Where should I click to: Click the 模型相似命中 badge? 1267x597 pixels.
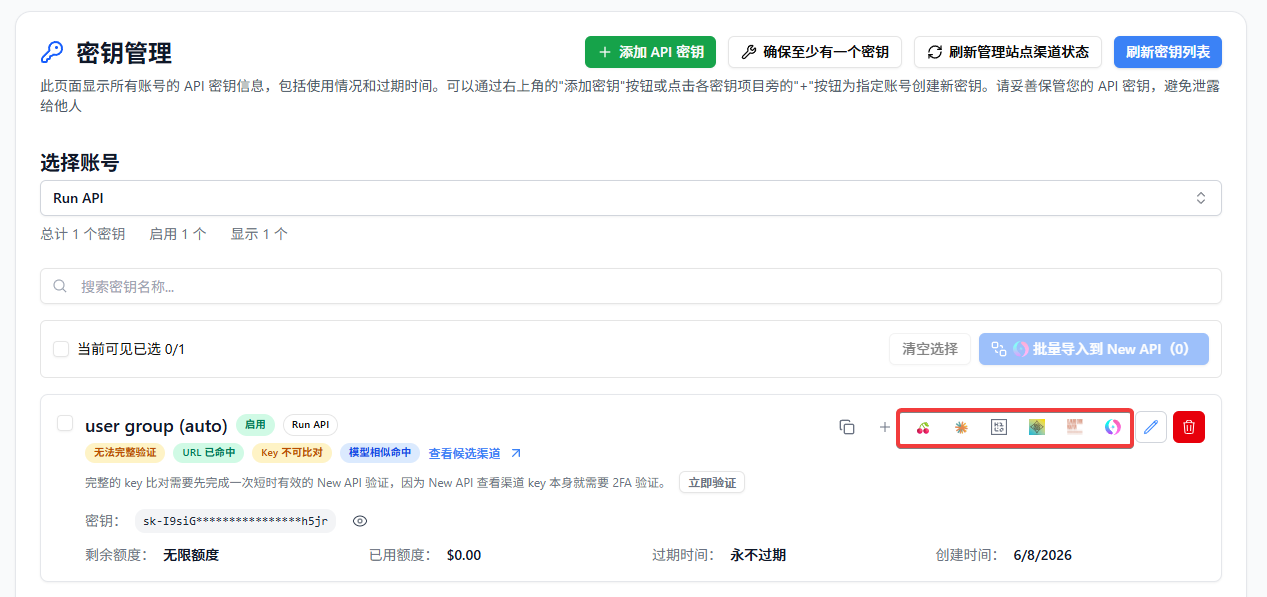pyautogui.click(x=380, y=453)
